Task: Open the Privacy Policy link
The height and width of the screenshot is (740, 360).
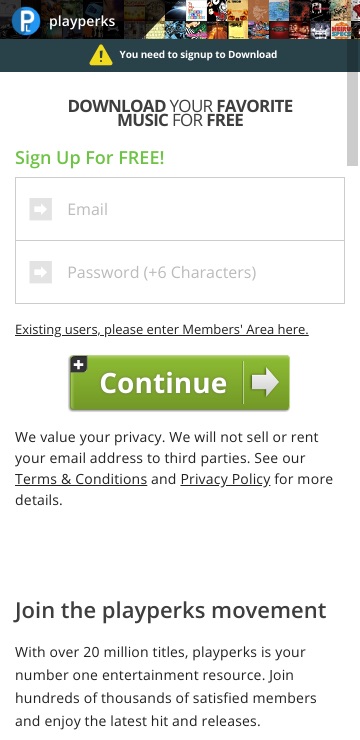Action: pyautogui.click(x=226, y=479)
